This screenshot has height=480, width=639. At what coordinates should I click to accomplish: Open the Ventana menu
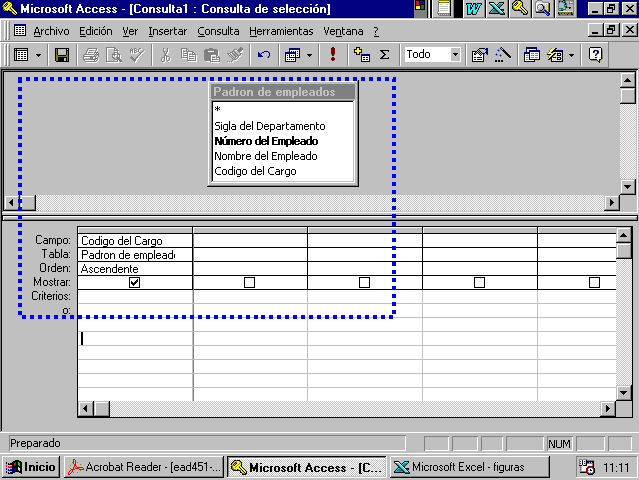(343, 31)
